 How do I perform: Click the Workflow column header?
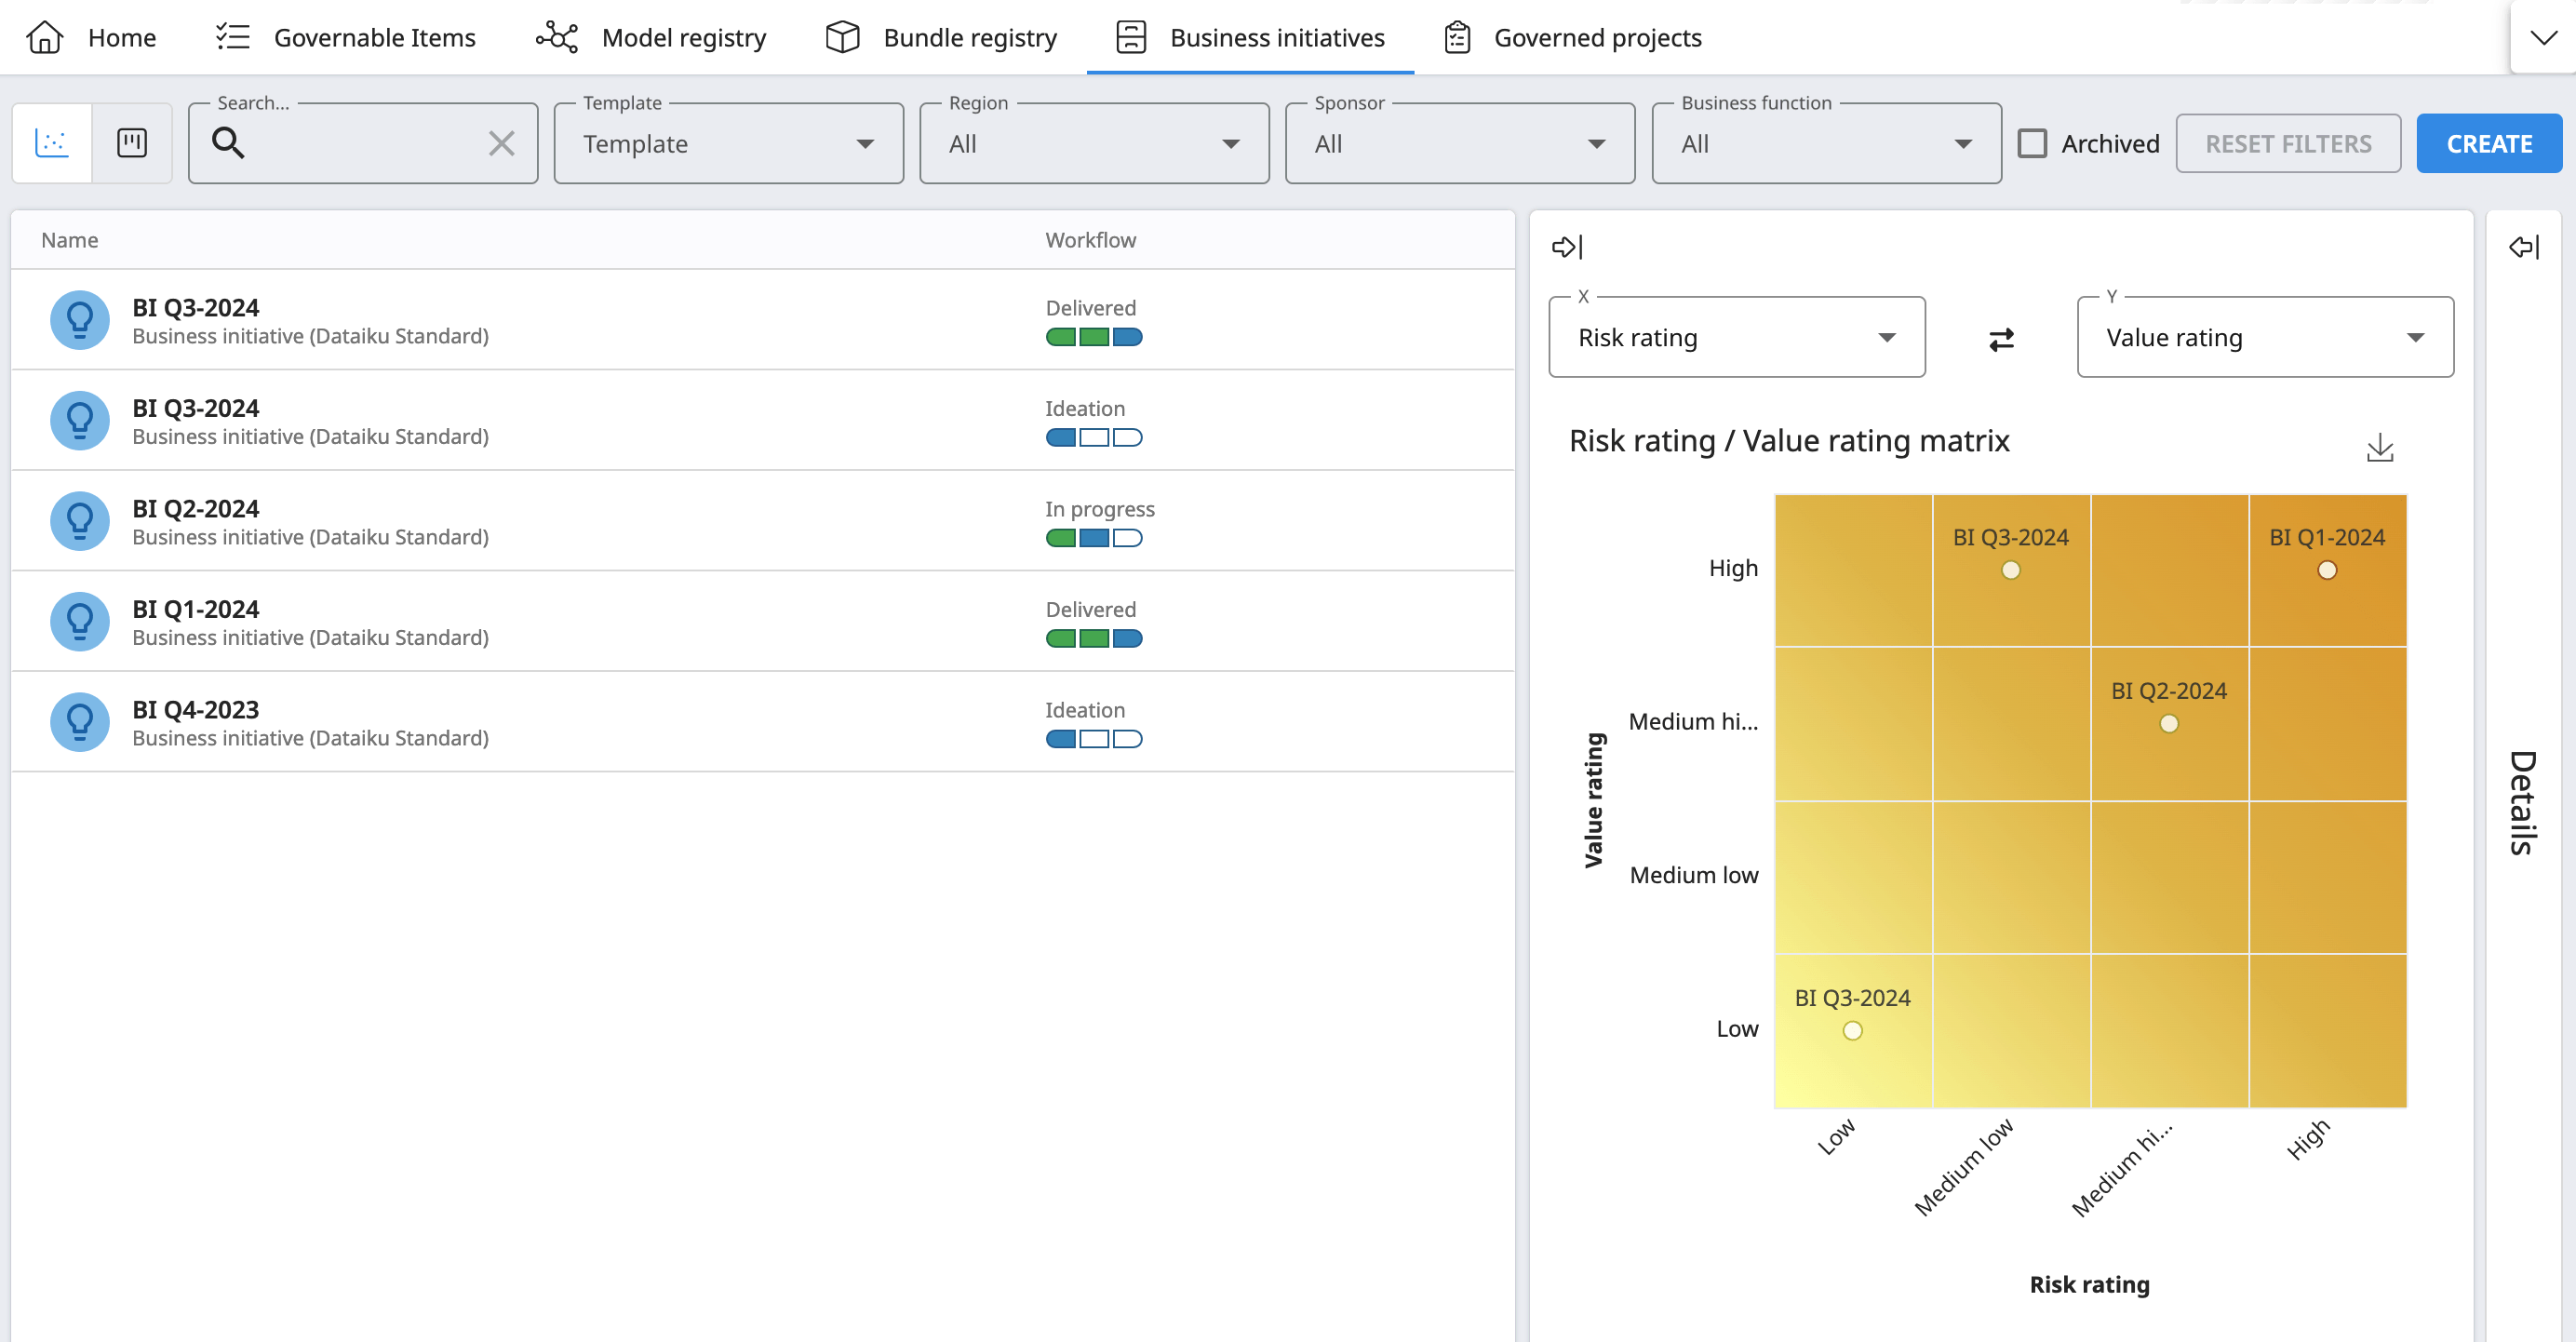pyautogui.click(x=1091, y=240)
